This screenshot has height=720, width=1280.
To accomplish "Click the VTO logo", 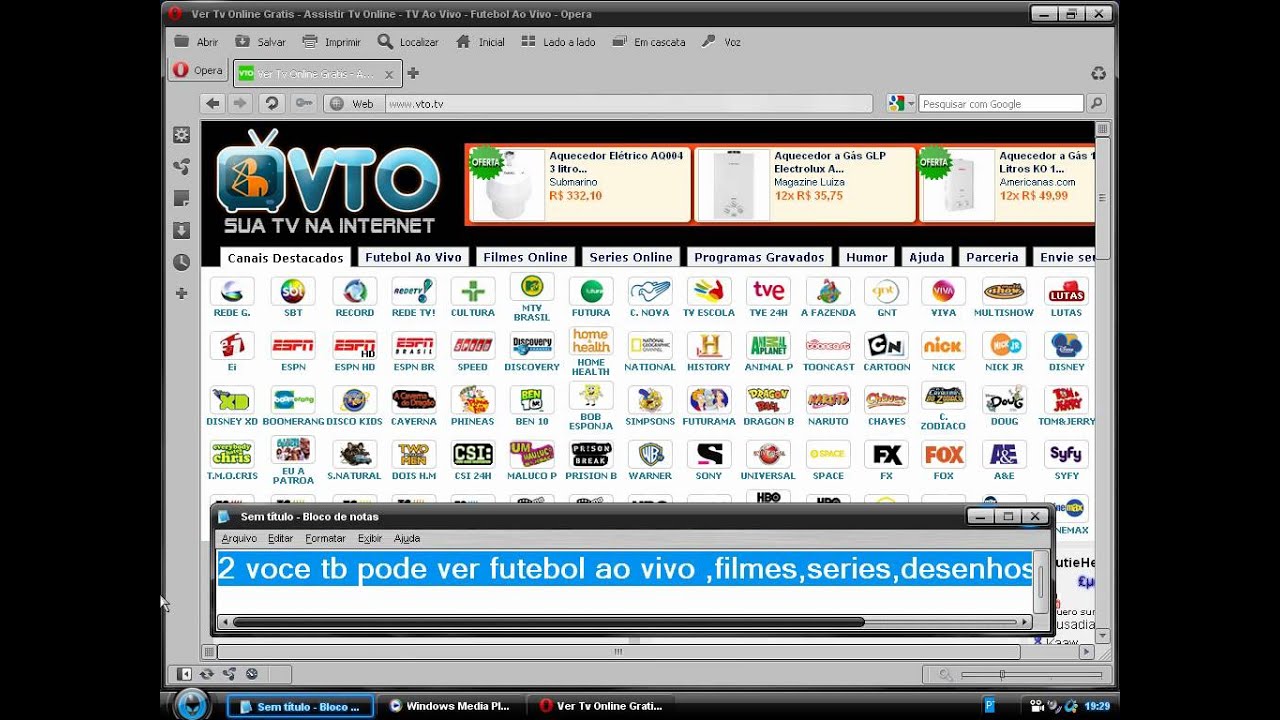I will click(x=328, y=181).
